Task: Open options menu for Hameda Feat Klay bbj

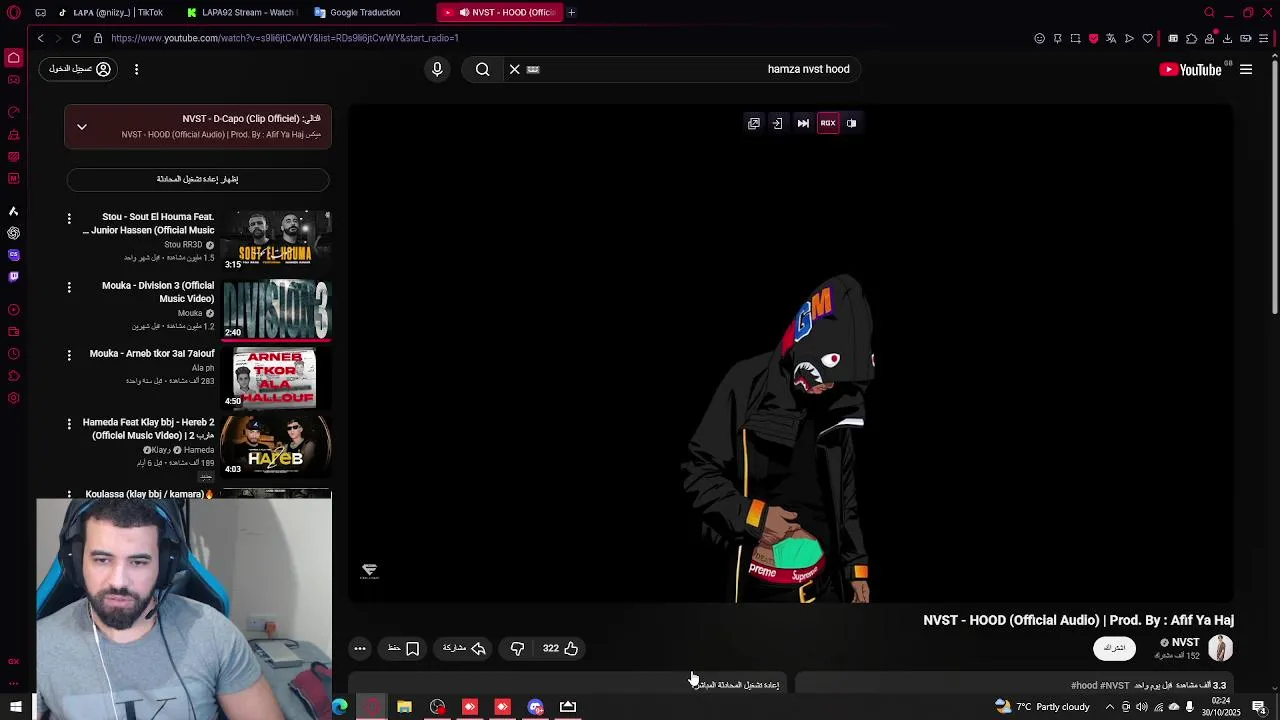Action: pyautogui.click(x=69, y=424)
